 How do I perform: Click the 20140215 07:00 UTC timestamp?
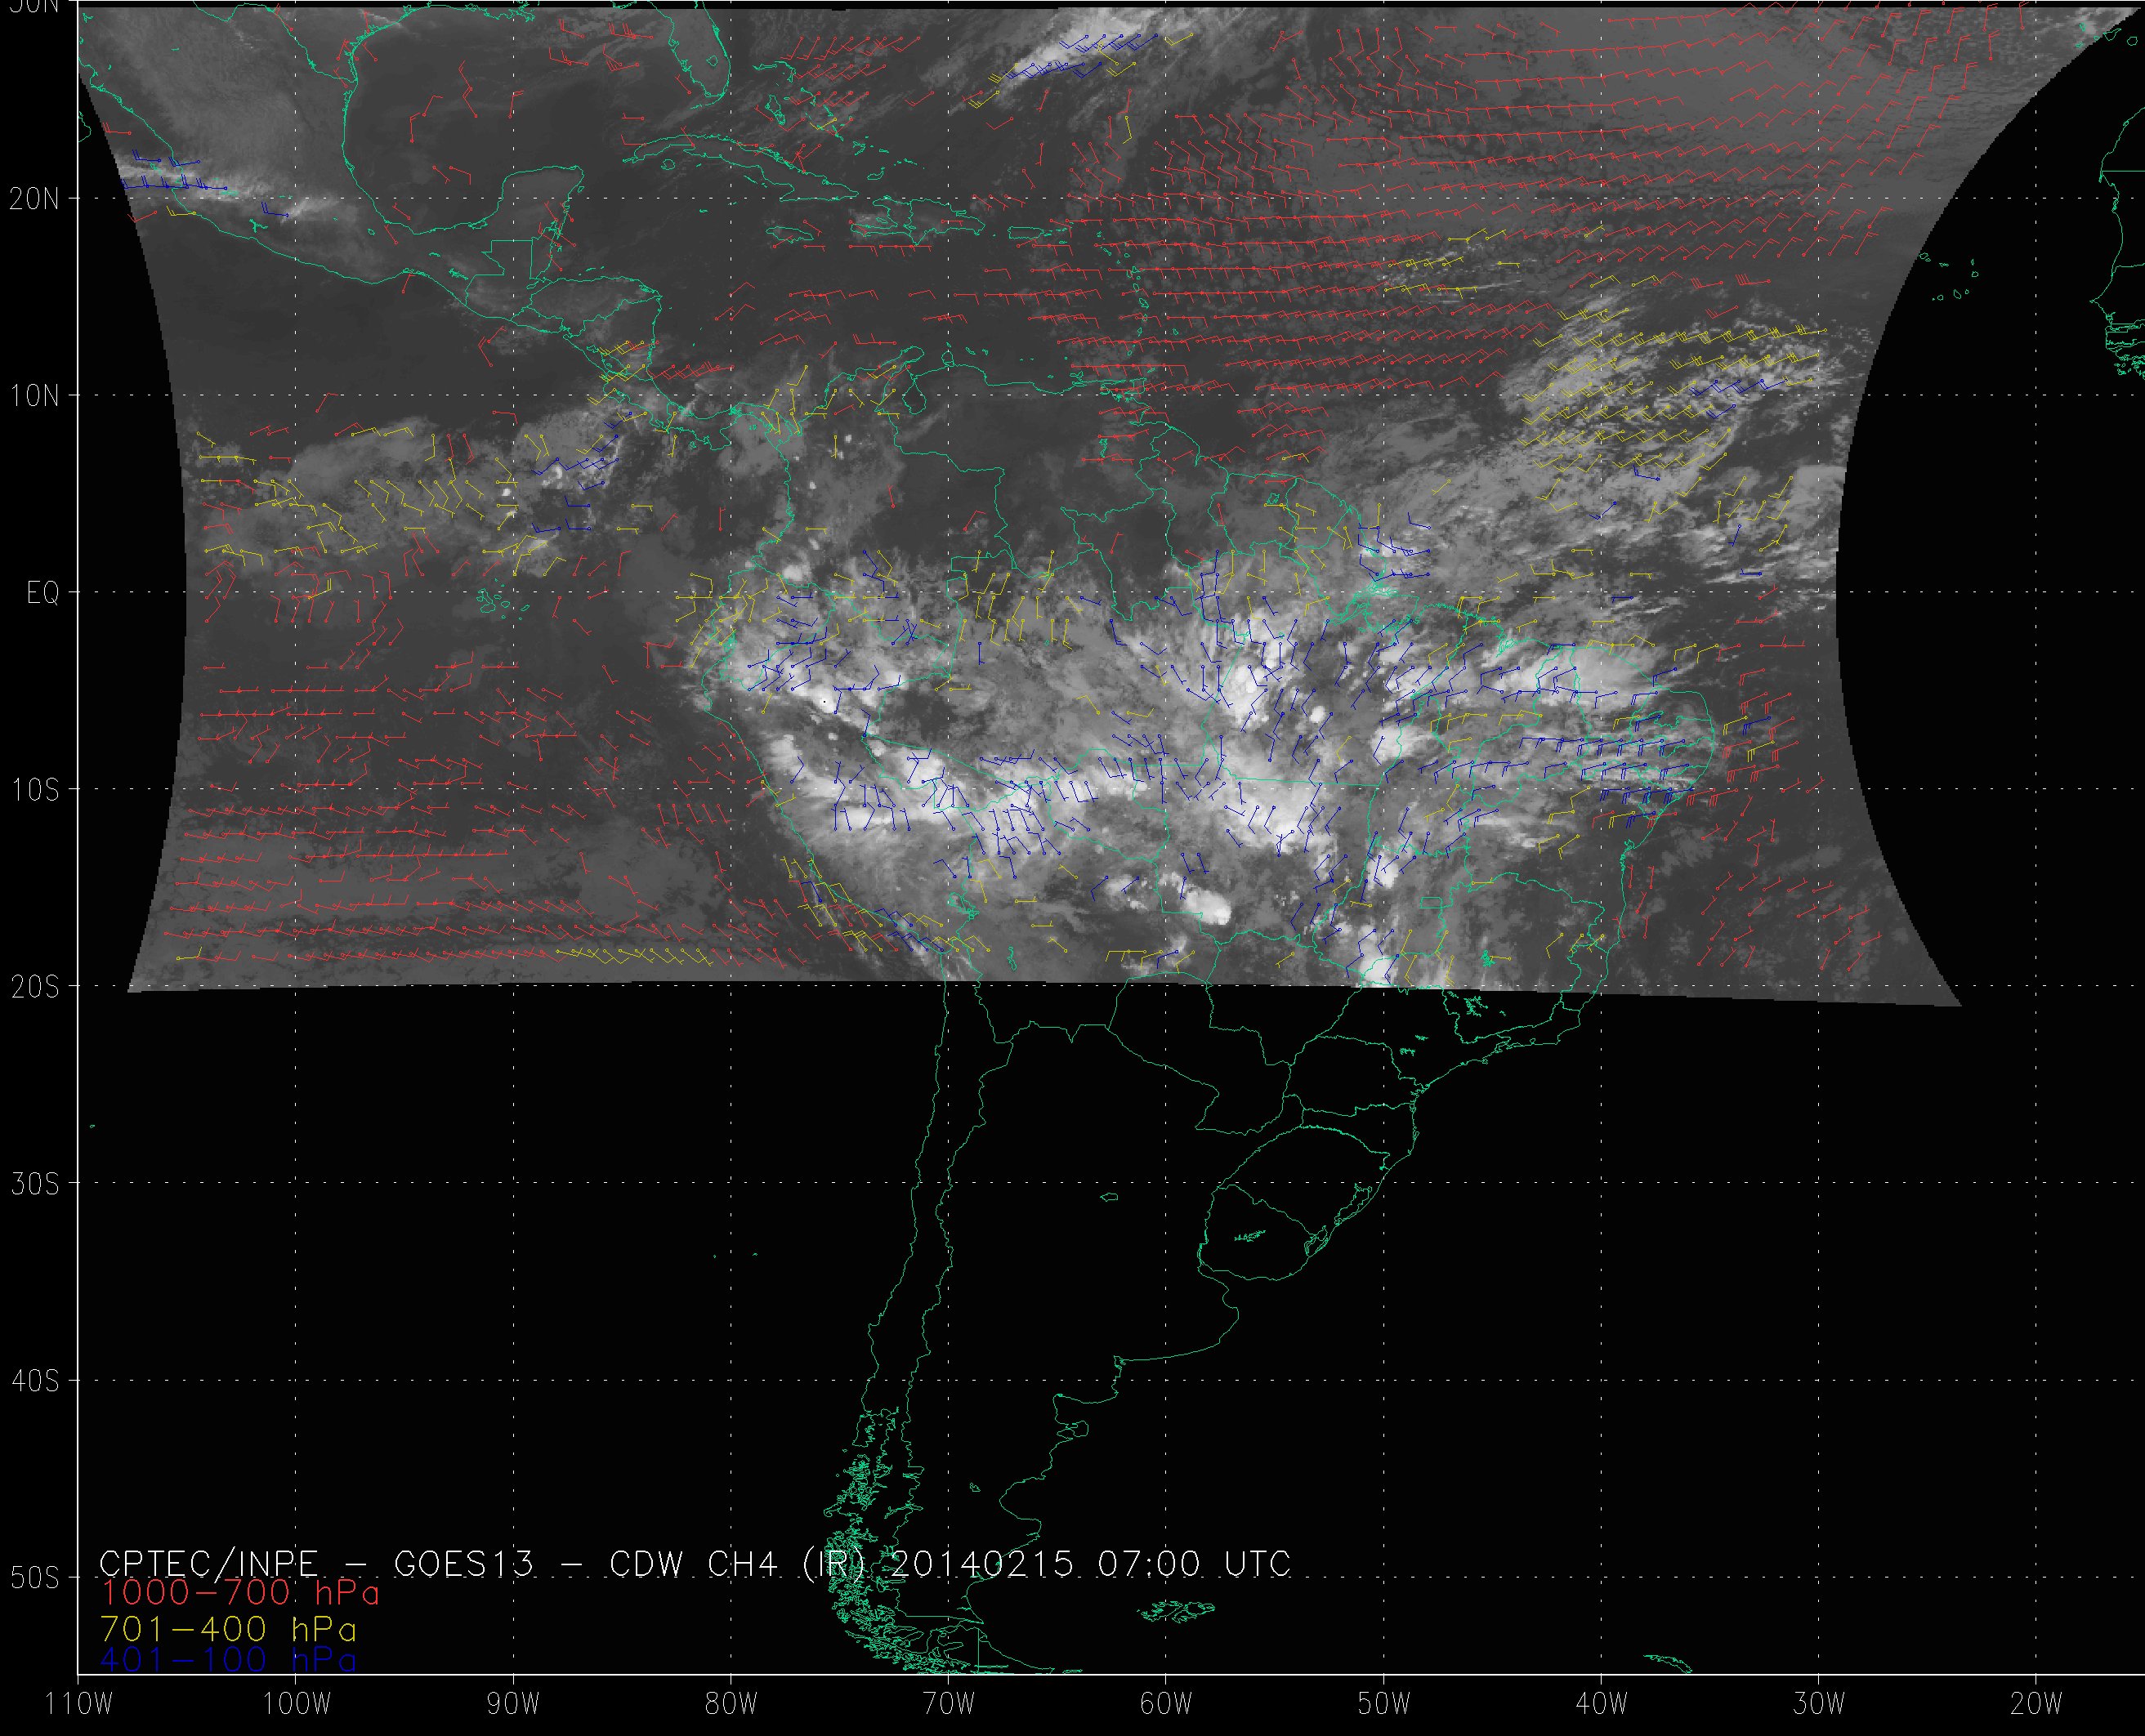coord(1089,1563)
